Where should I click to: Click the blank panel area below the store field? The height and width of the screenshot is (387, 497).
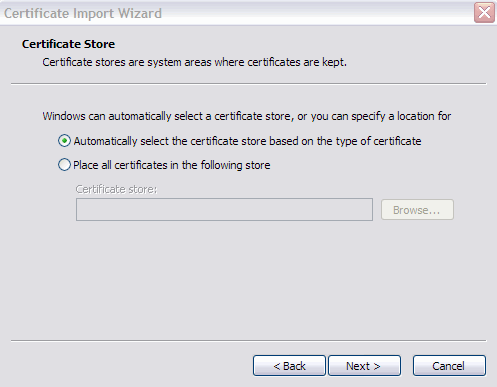(x=249, y=280)
